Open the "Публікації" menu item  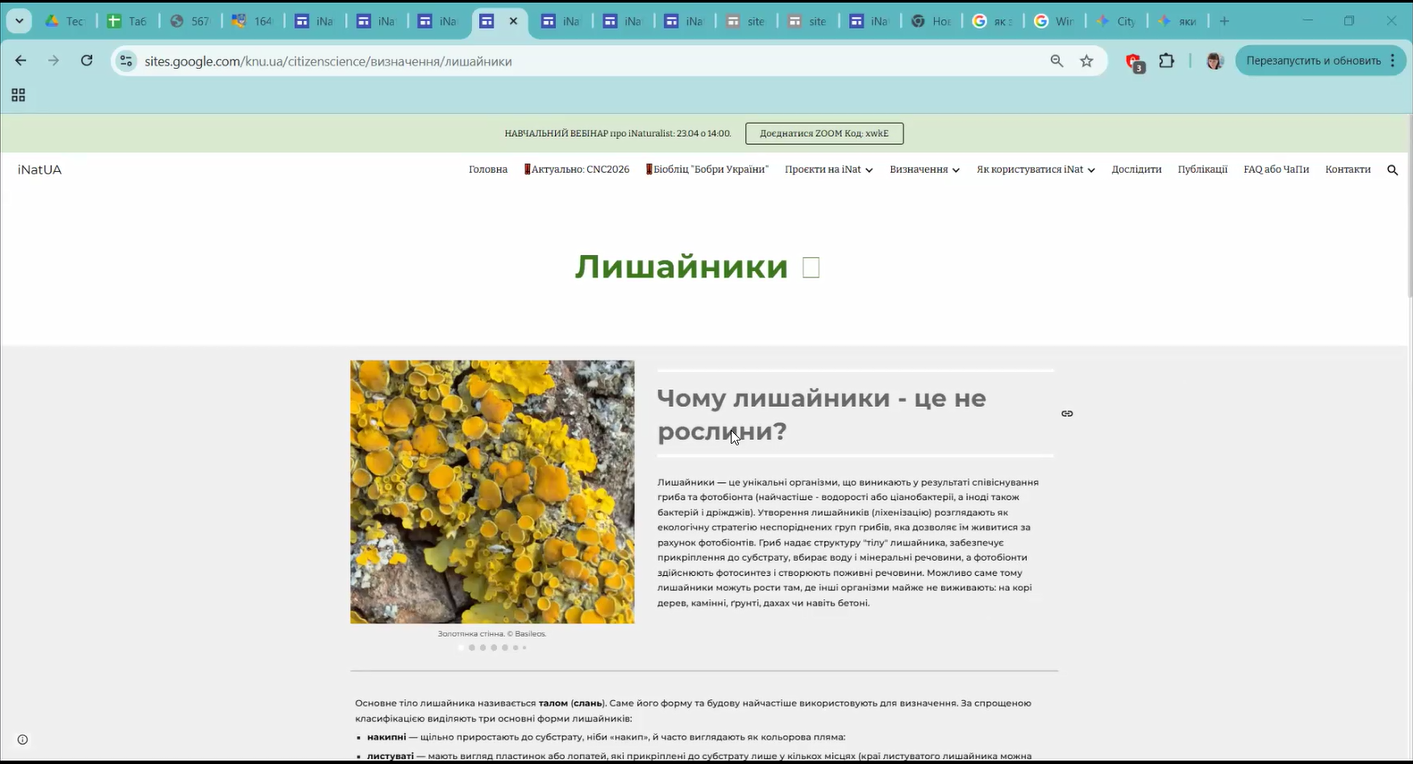click(1202, 170)
